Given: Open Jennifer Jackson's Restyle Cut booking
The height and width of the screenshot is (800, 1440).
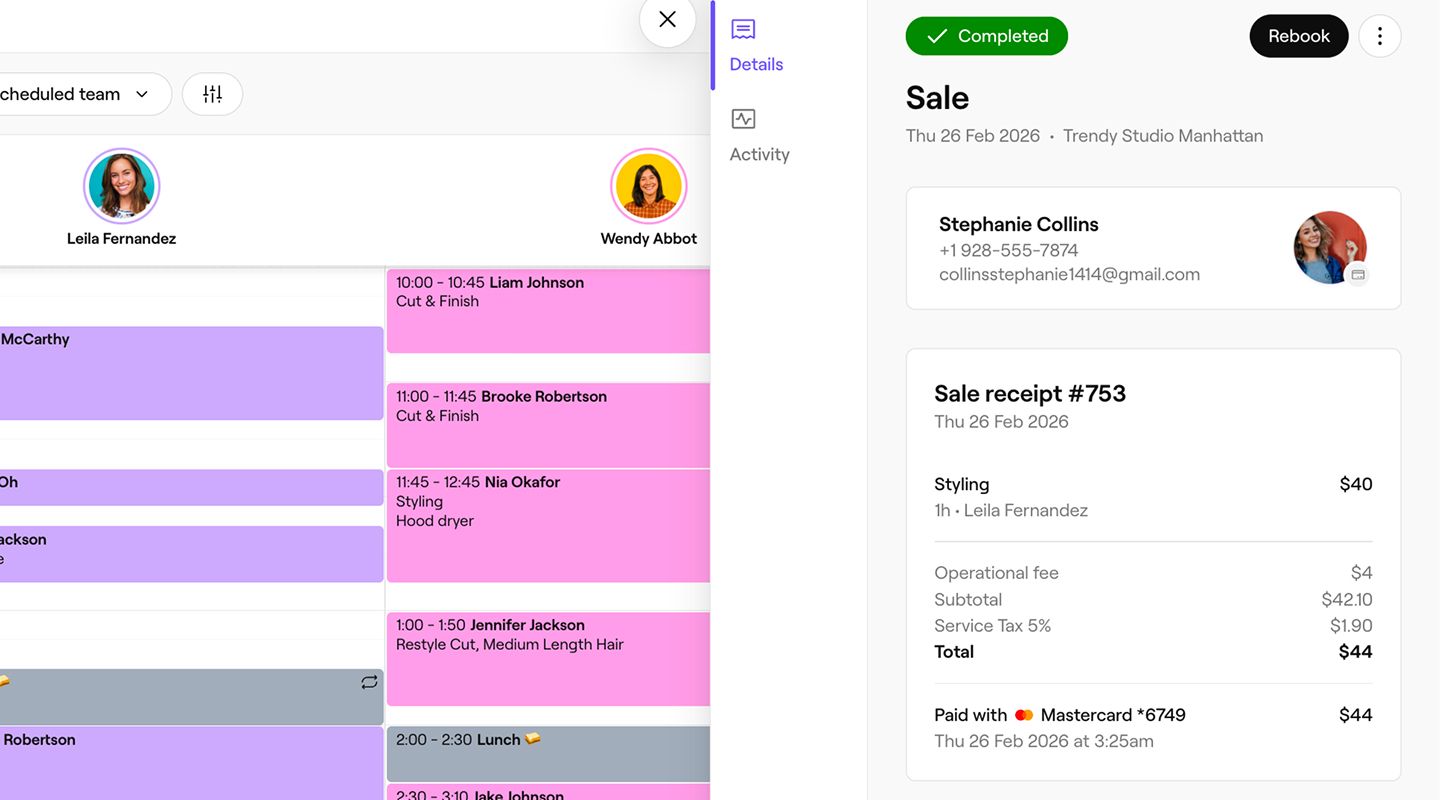Looking at the screenshot, I should pyautogui.click(x=548, y=658).
